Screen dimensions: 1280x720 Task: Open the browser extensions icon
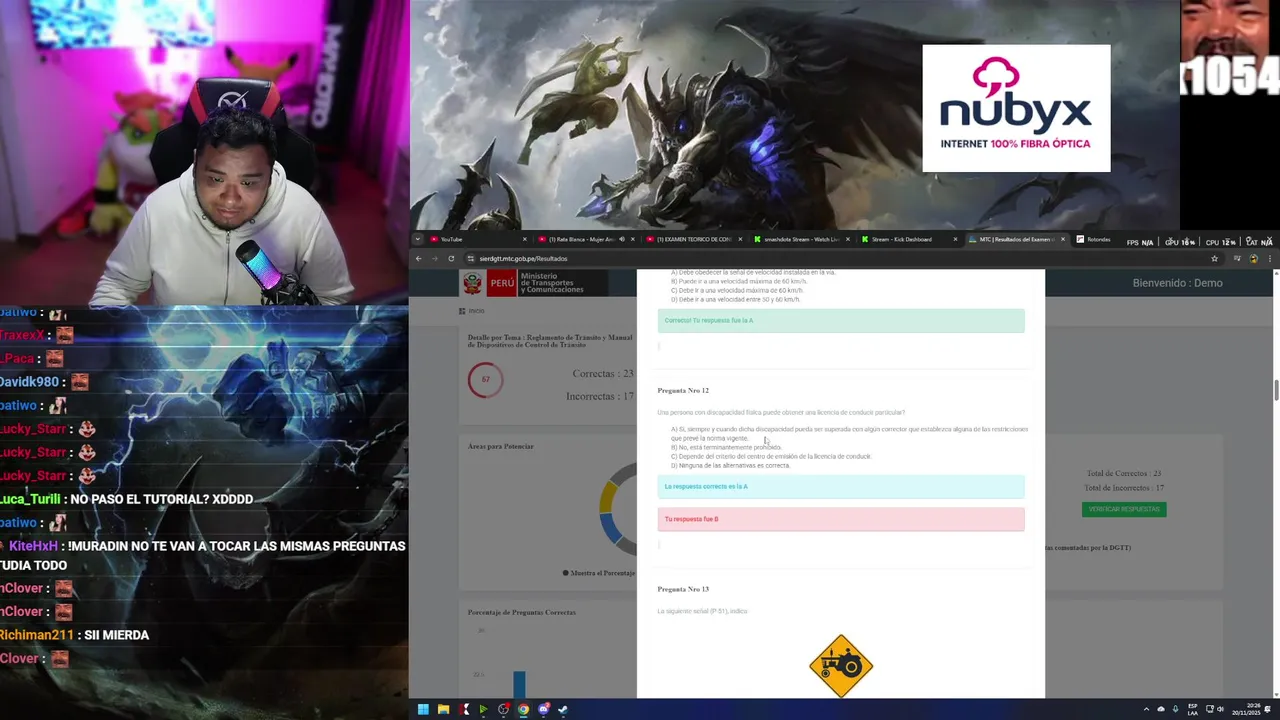coord(1237,258)
